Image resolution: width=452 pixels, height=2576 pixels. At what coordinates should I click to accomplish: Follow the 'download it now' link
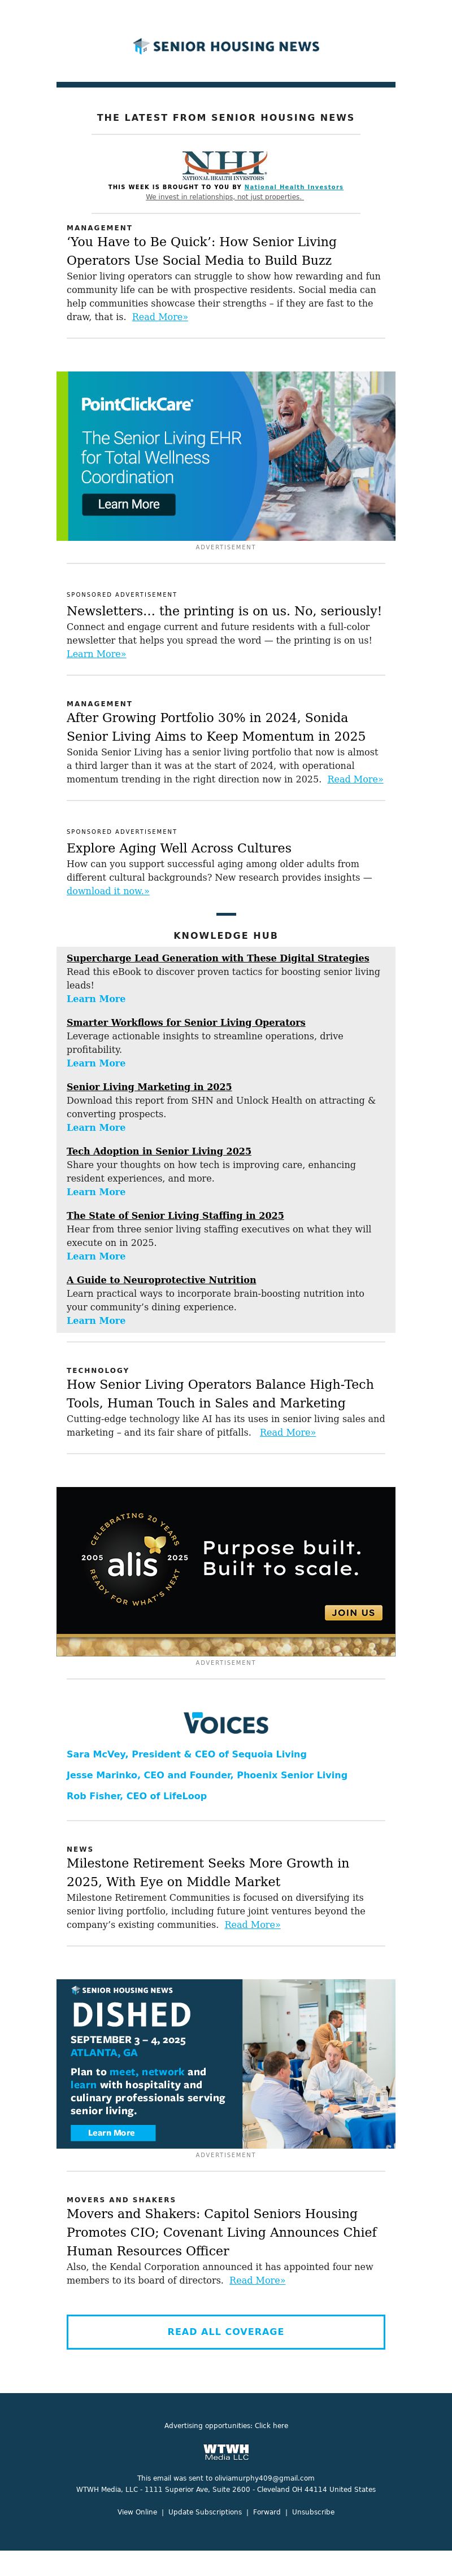click(108, 891)
